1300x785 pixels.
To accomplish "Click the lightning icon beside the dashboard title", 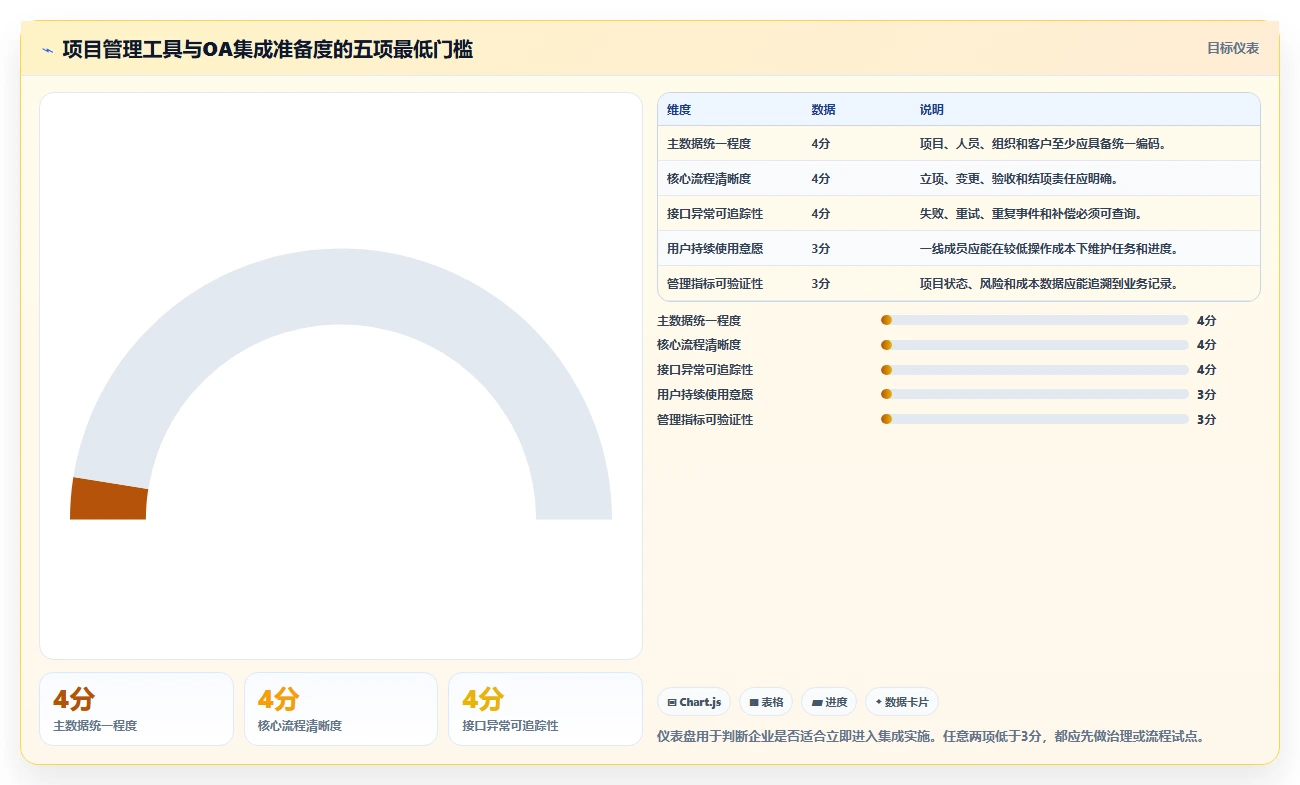I will (x=47, y=50).
